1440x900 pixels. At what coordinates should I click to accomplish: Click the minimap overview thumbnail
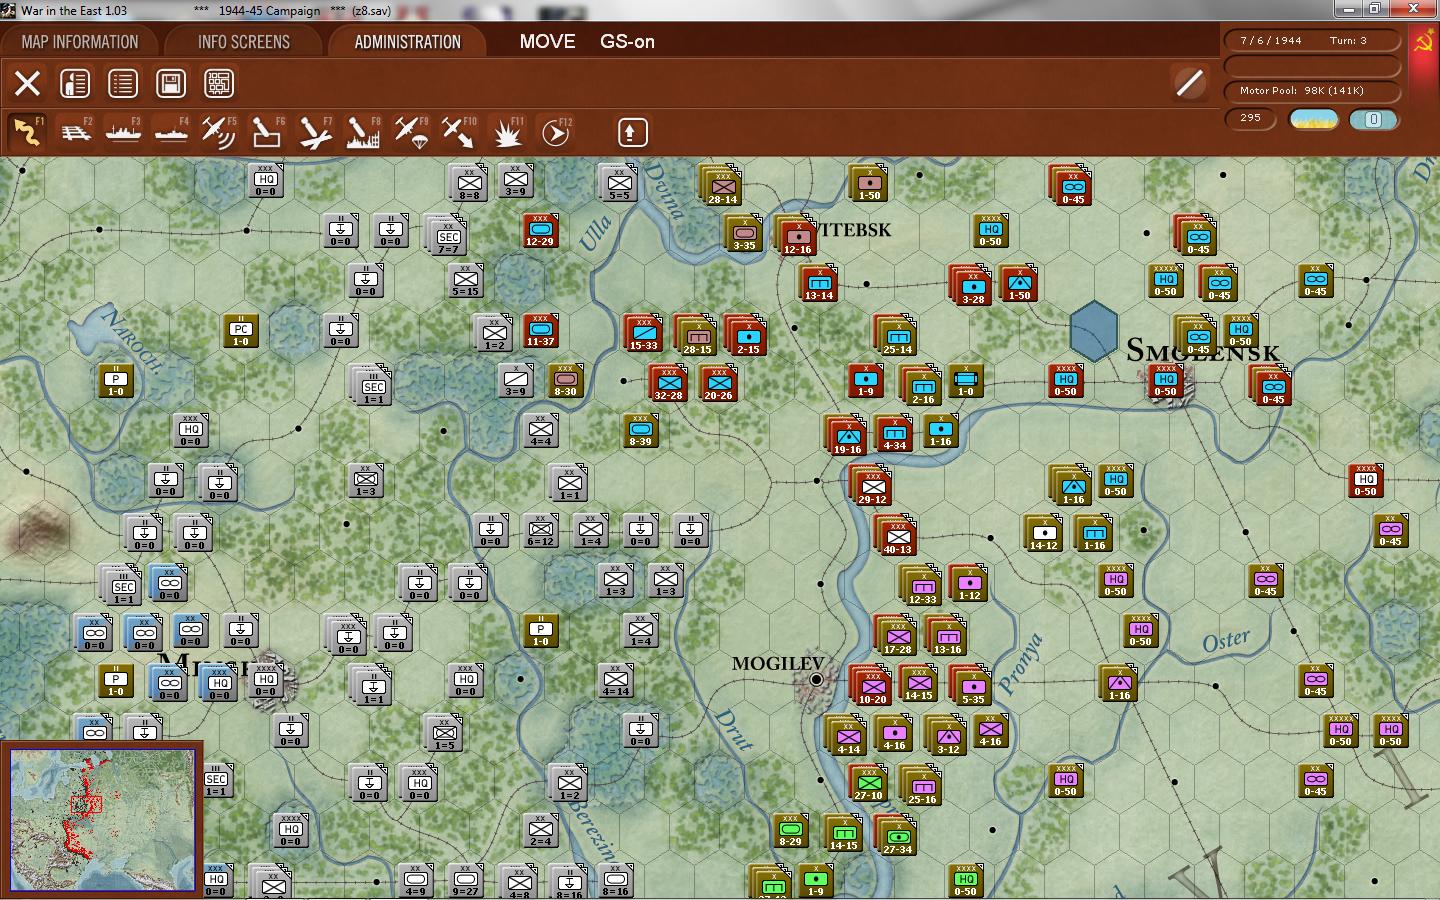point(102,819)
